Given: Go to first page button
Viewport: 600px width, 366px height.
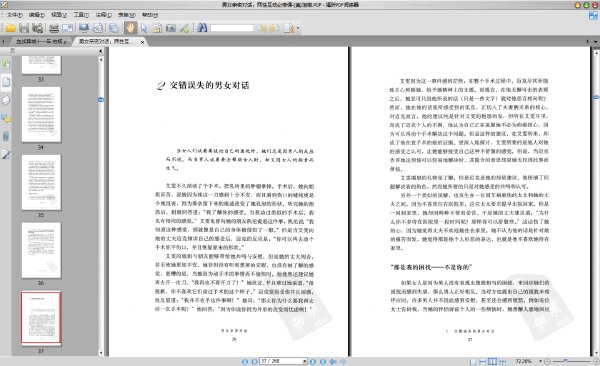Looking at the screenshot, I should tap(245, 361).
